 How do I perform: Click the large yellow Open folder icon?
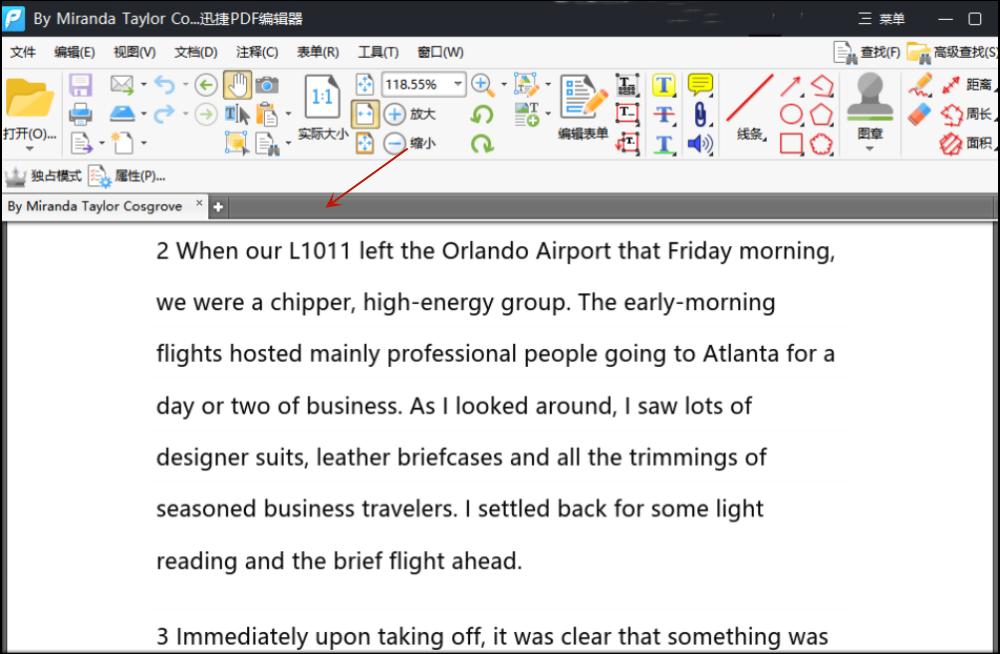[x=29, y=98]
